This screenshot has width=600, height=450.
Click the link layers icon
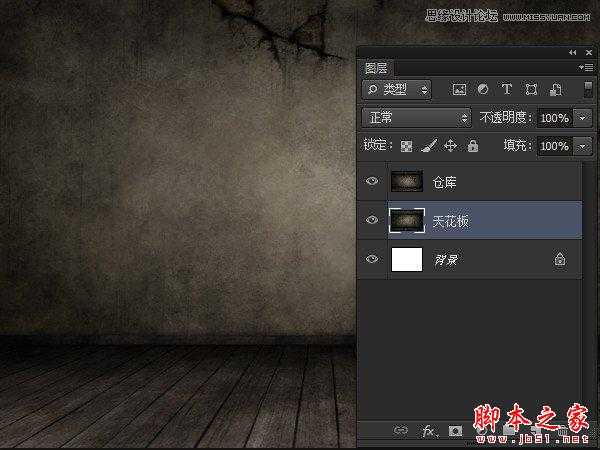(x=401, y=431)
